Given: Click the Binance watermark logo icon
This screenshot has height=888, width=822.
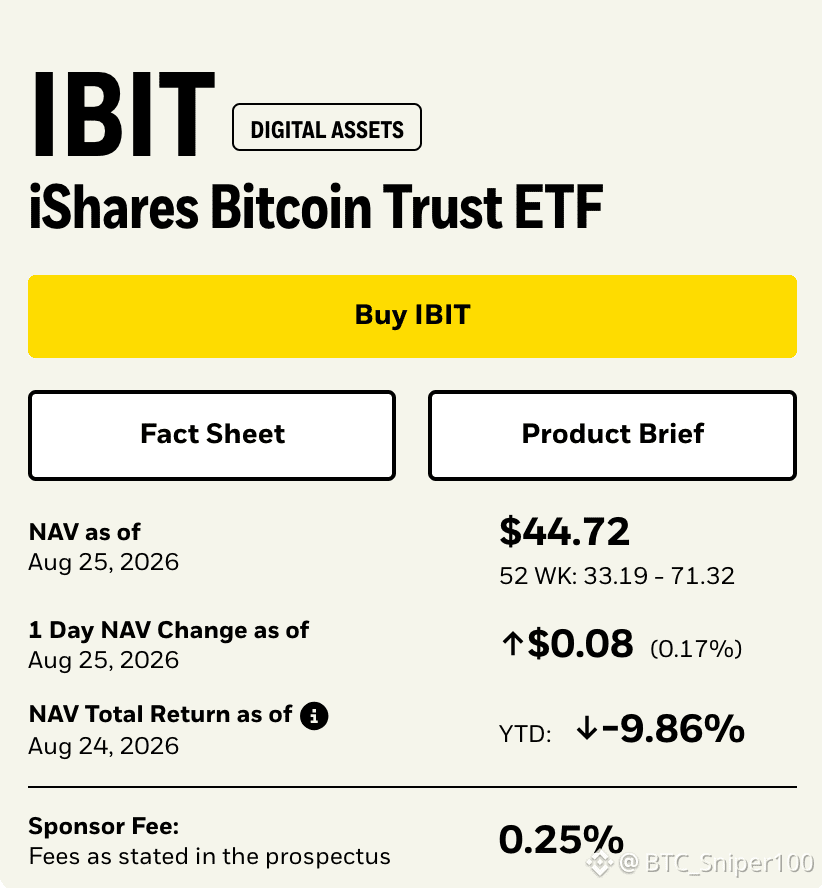Looking at the screenshot, I should [x=600, y=863].
